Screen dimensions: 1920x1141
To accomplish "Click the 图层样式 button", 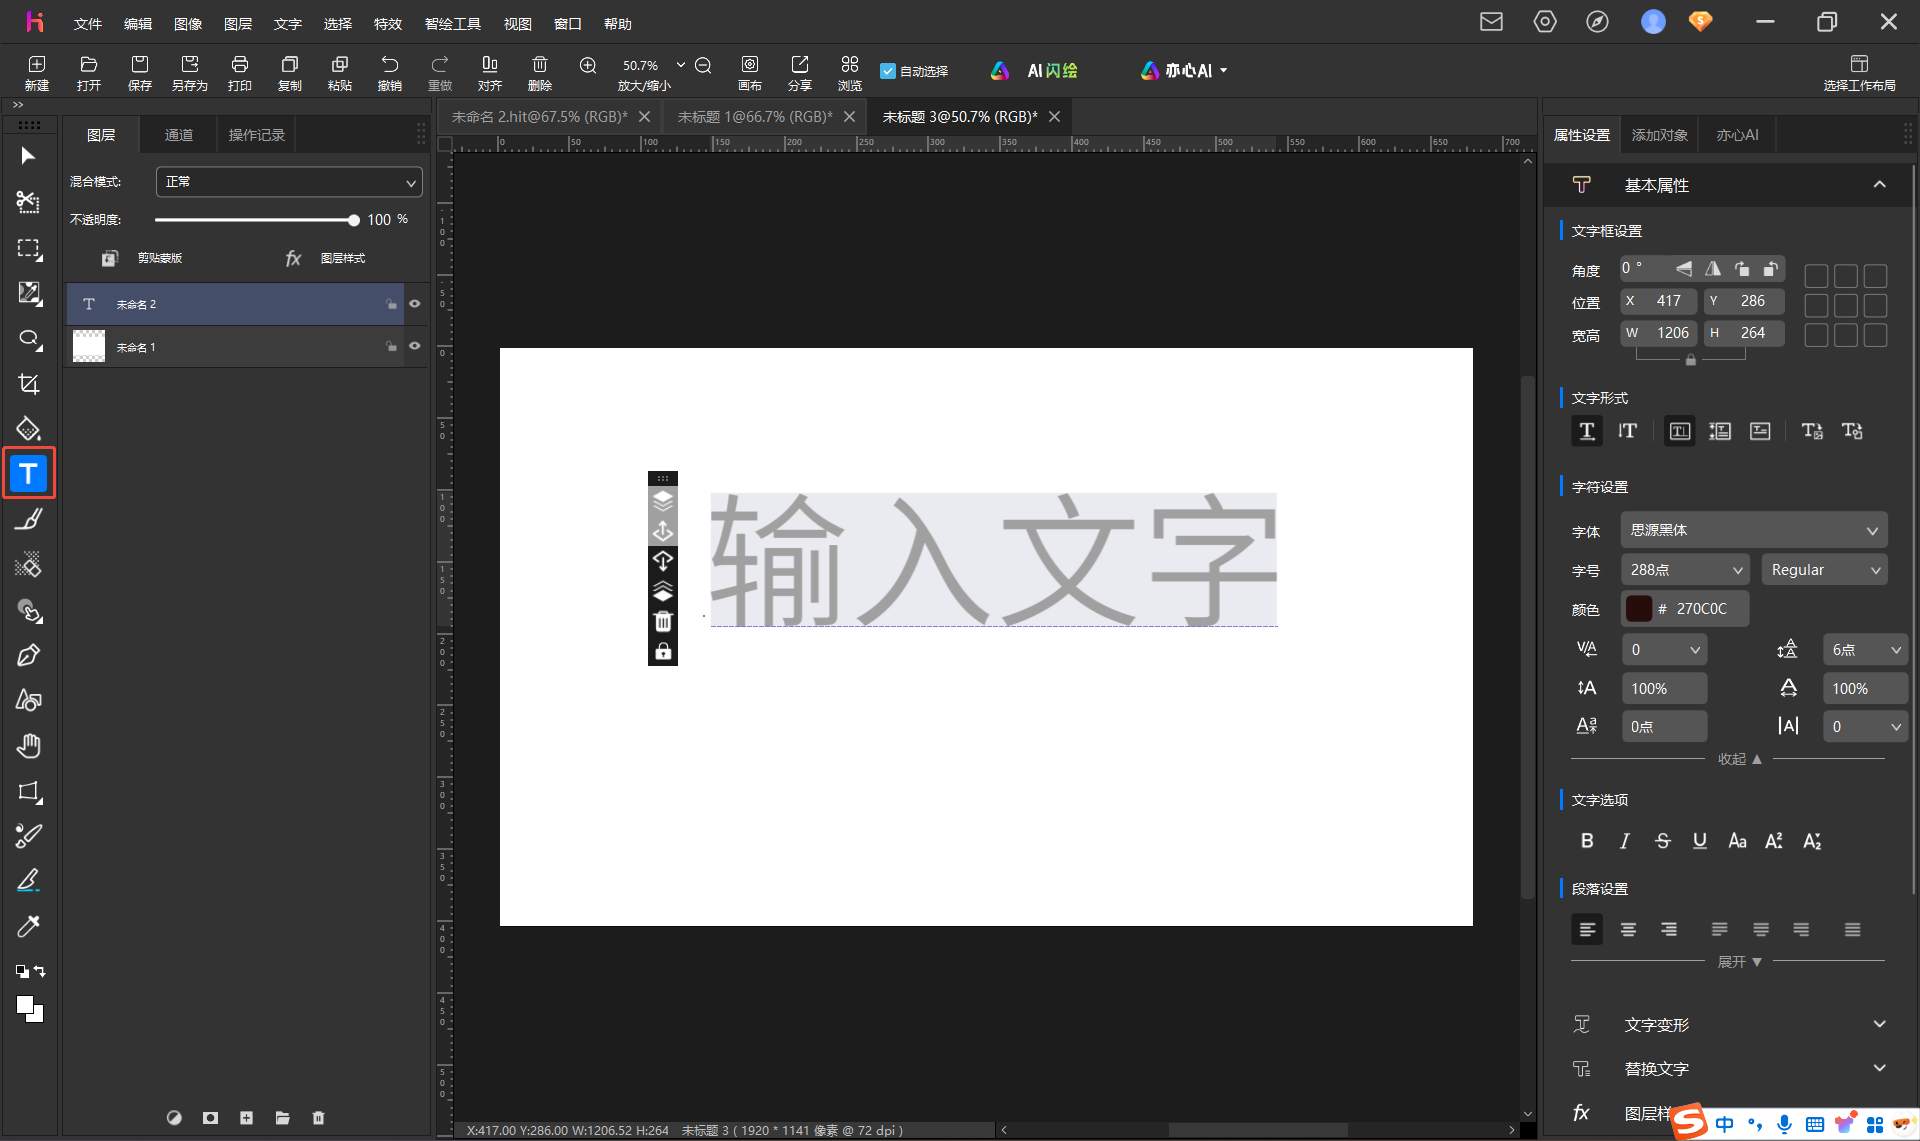I will [325, 258].
